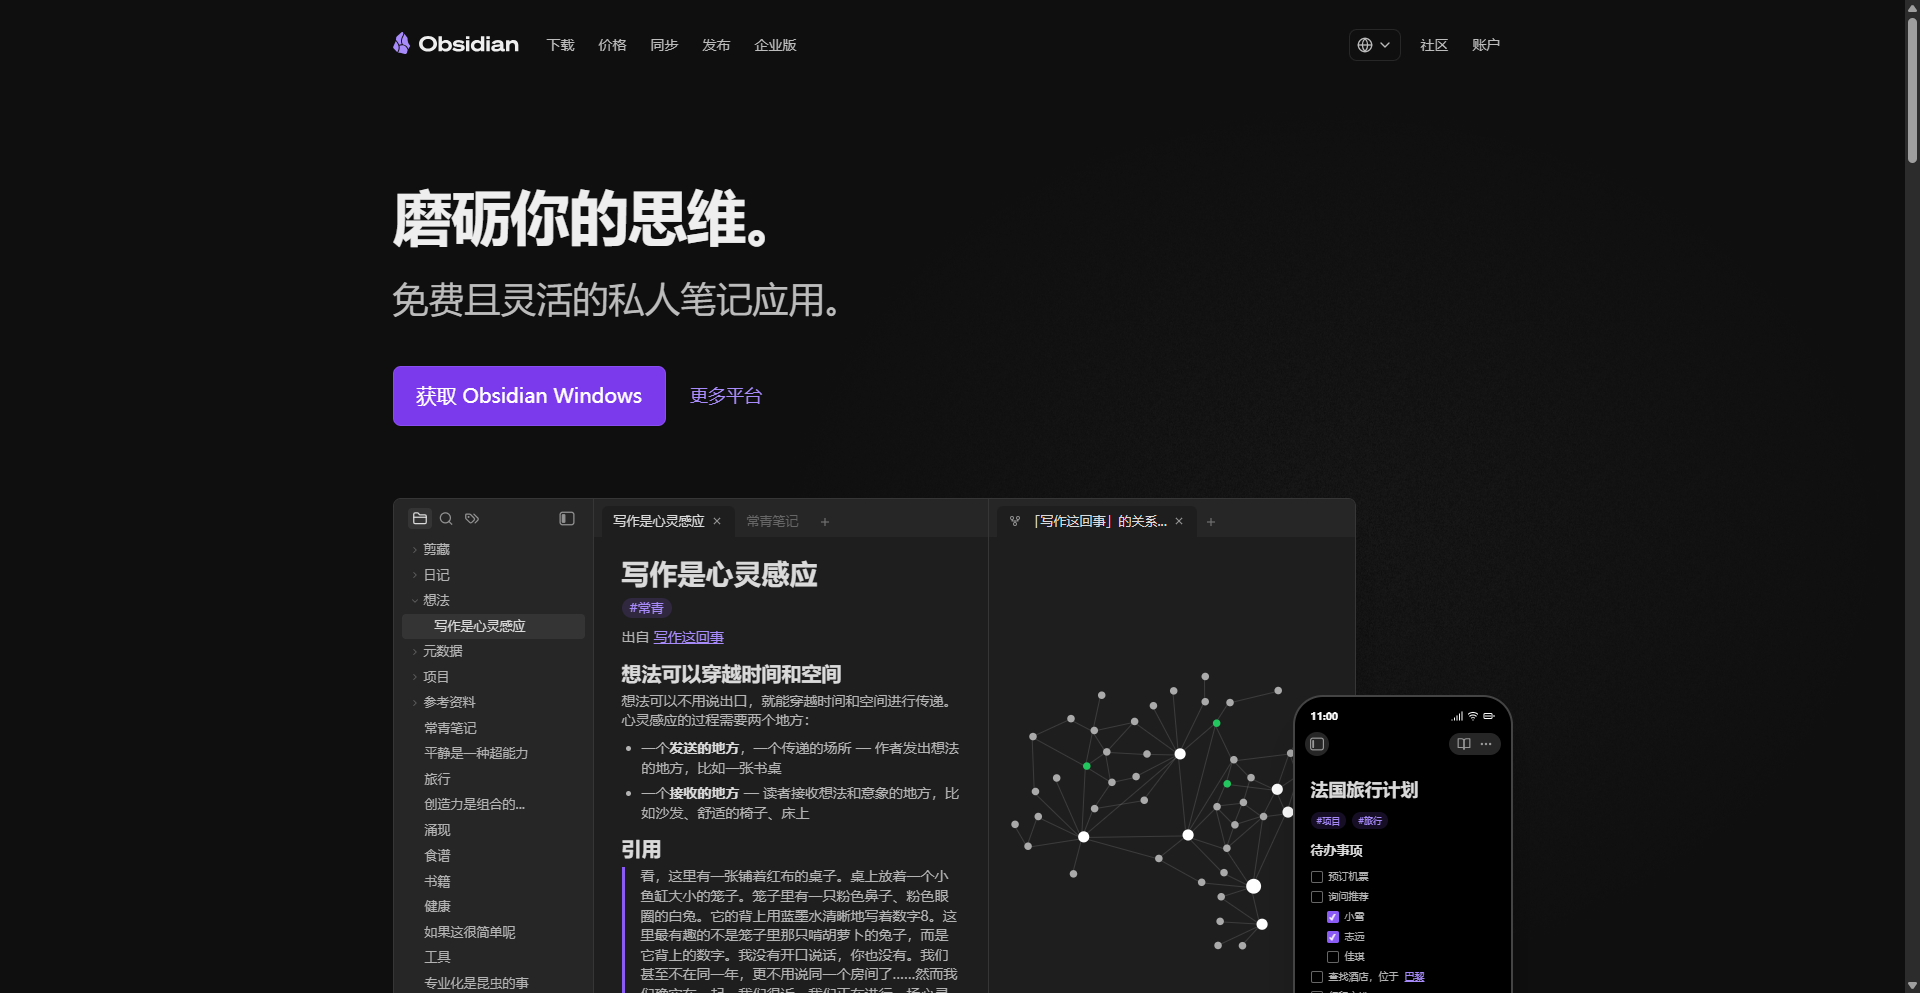Click the reading view book icon on phone
This screenshot has height=993, width=1920.
1464,744
